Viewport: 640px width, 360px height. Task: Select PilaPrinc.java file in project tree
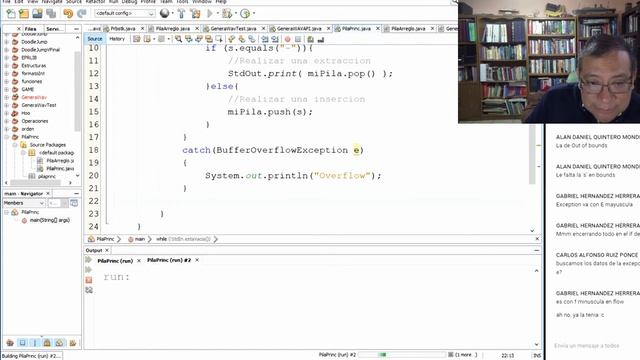60,168
